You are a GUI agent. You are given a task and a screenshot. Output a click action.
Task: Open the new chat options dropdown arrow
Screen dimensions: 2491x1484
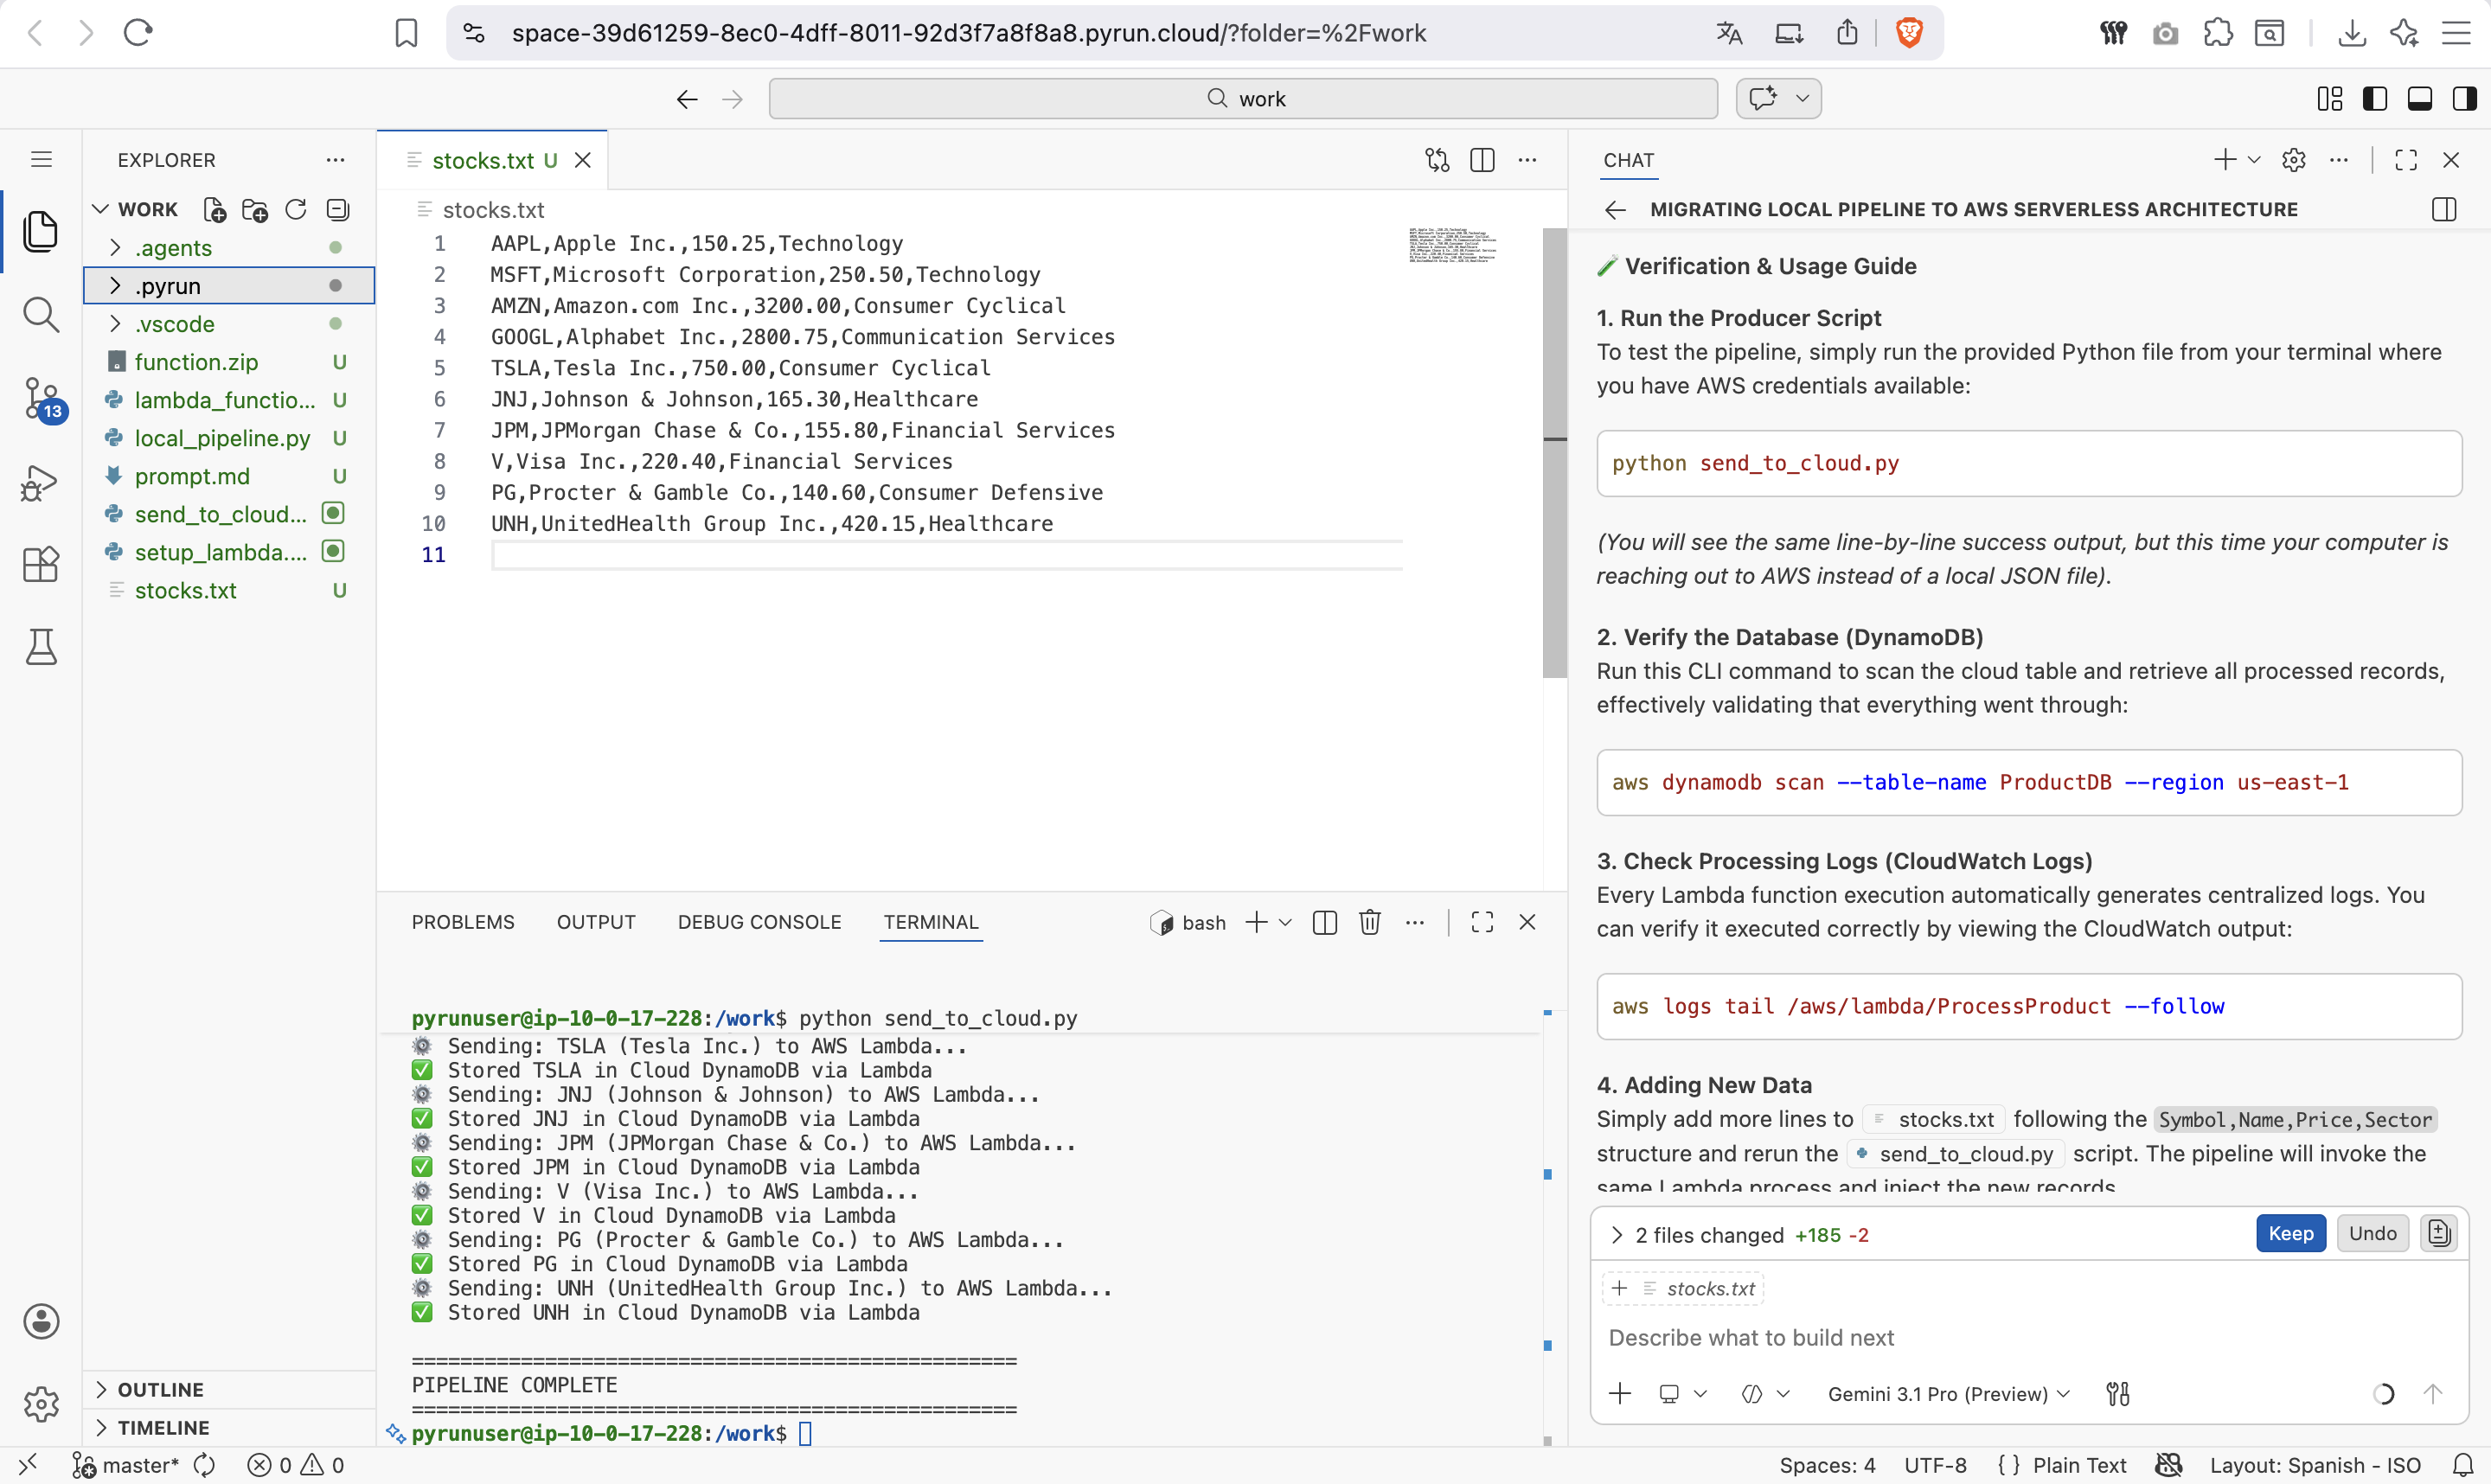point(2254,160)
